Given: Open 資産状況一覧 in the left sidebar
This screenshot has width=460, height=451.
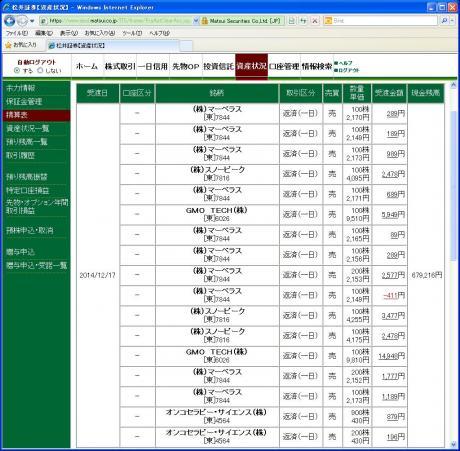Looking at the screenshot, I should click(28, 128).
